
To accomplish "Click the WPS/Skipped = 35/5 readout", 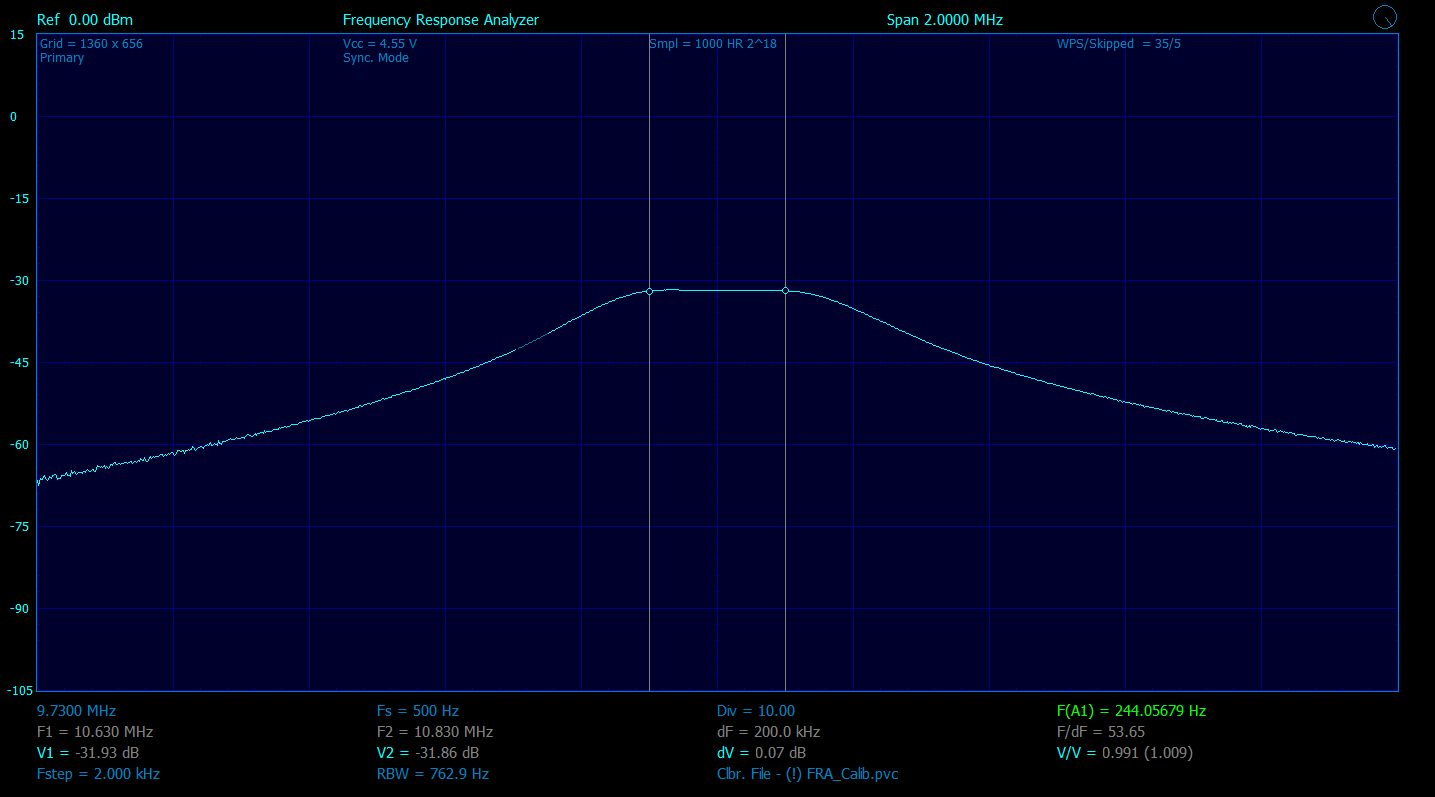I will pos(1119,44).
